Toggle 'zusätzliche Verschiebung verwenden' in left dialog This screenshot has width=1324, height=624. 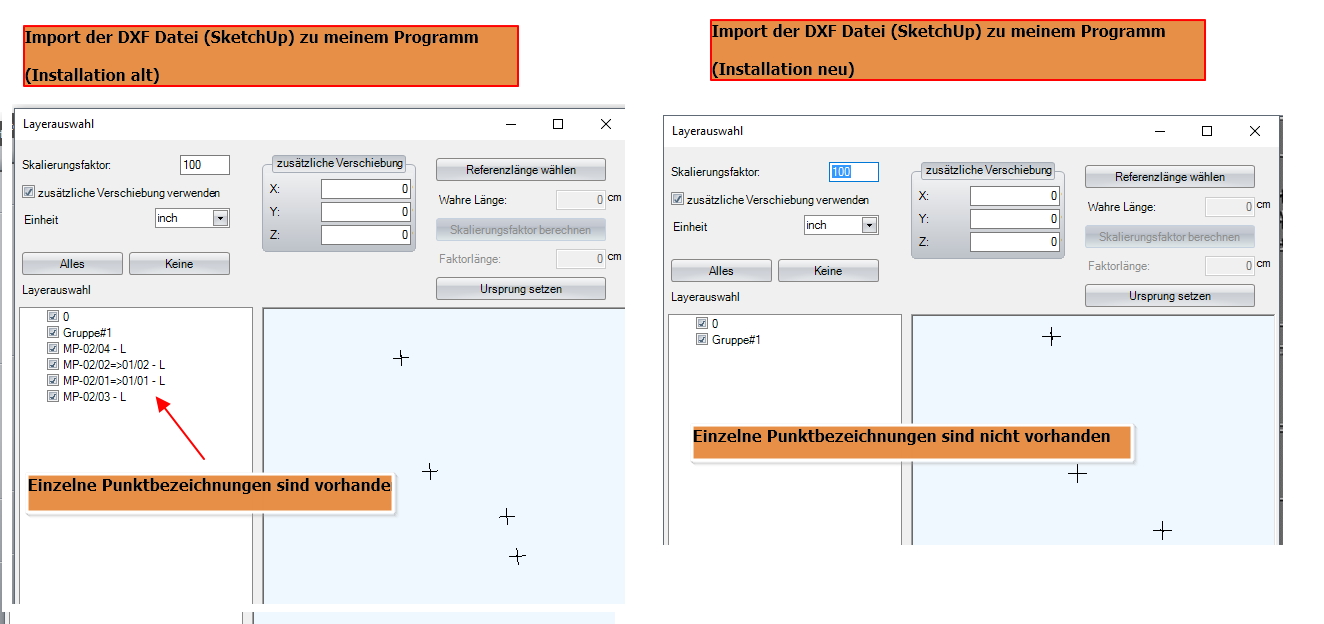[29, 193]
